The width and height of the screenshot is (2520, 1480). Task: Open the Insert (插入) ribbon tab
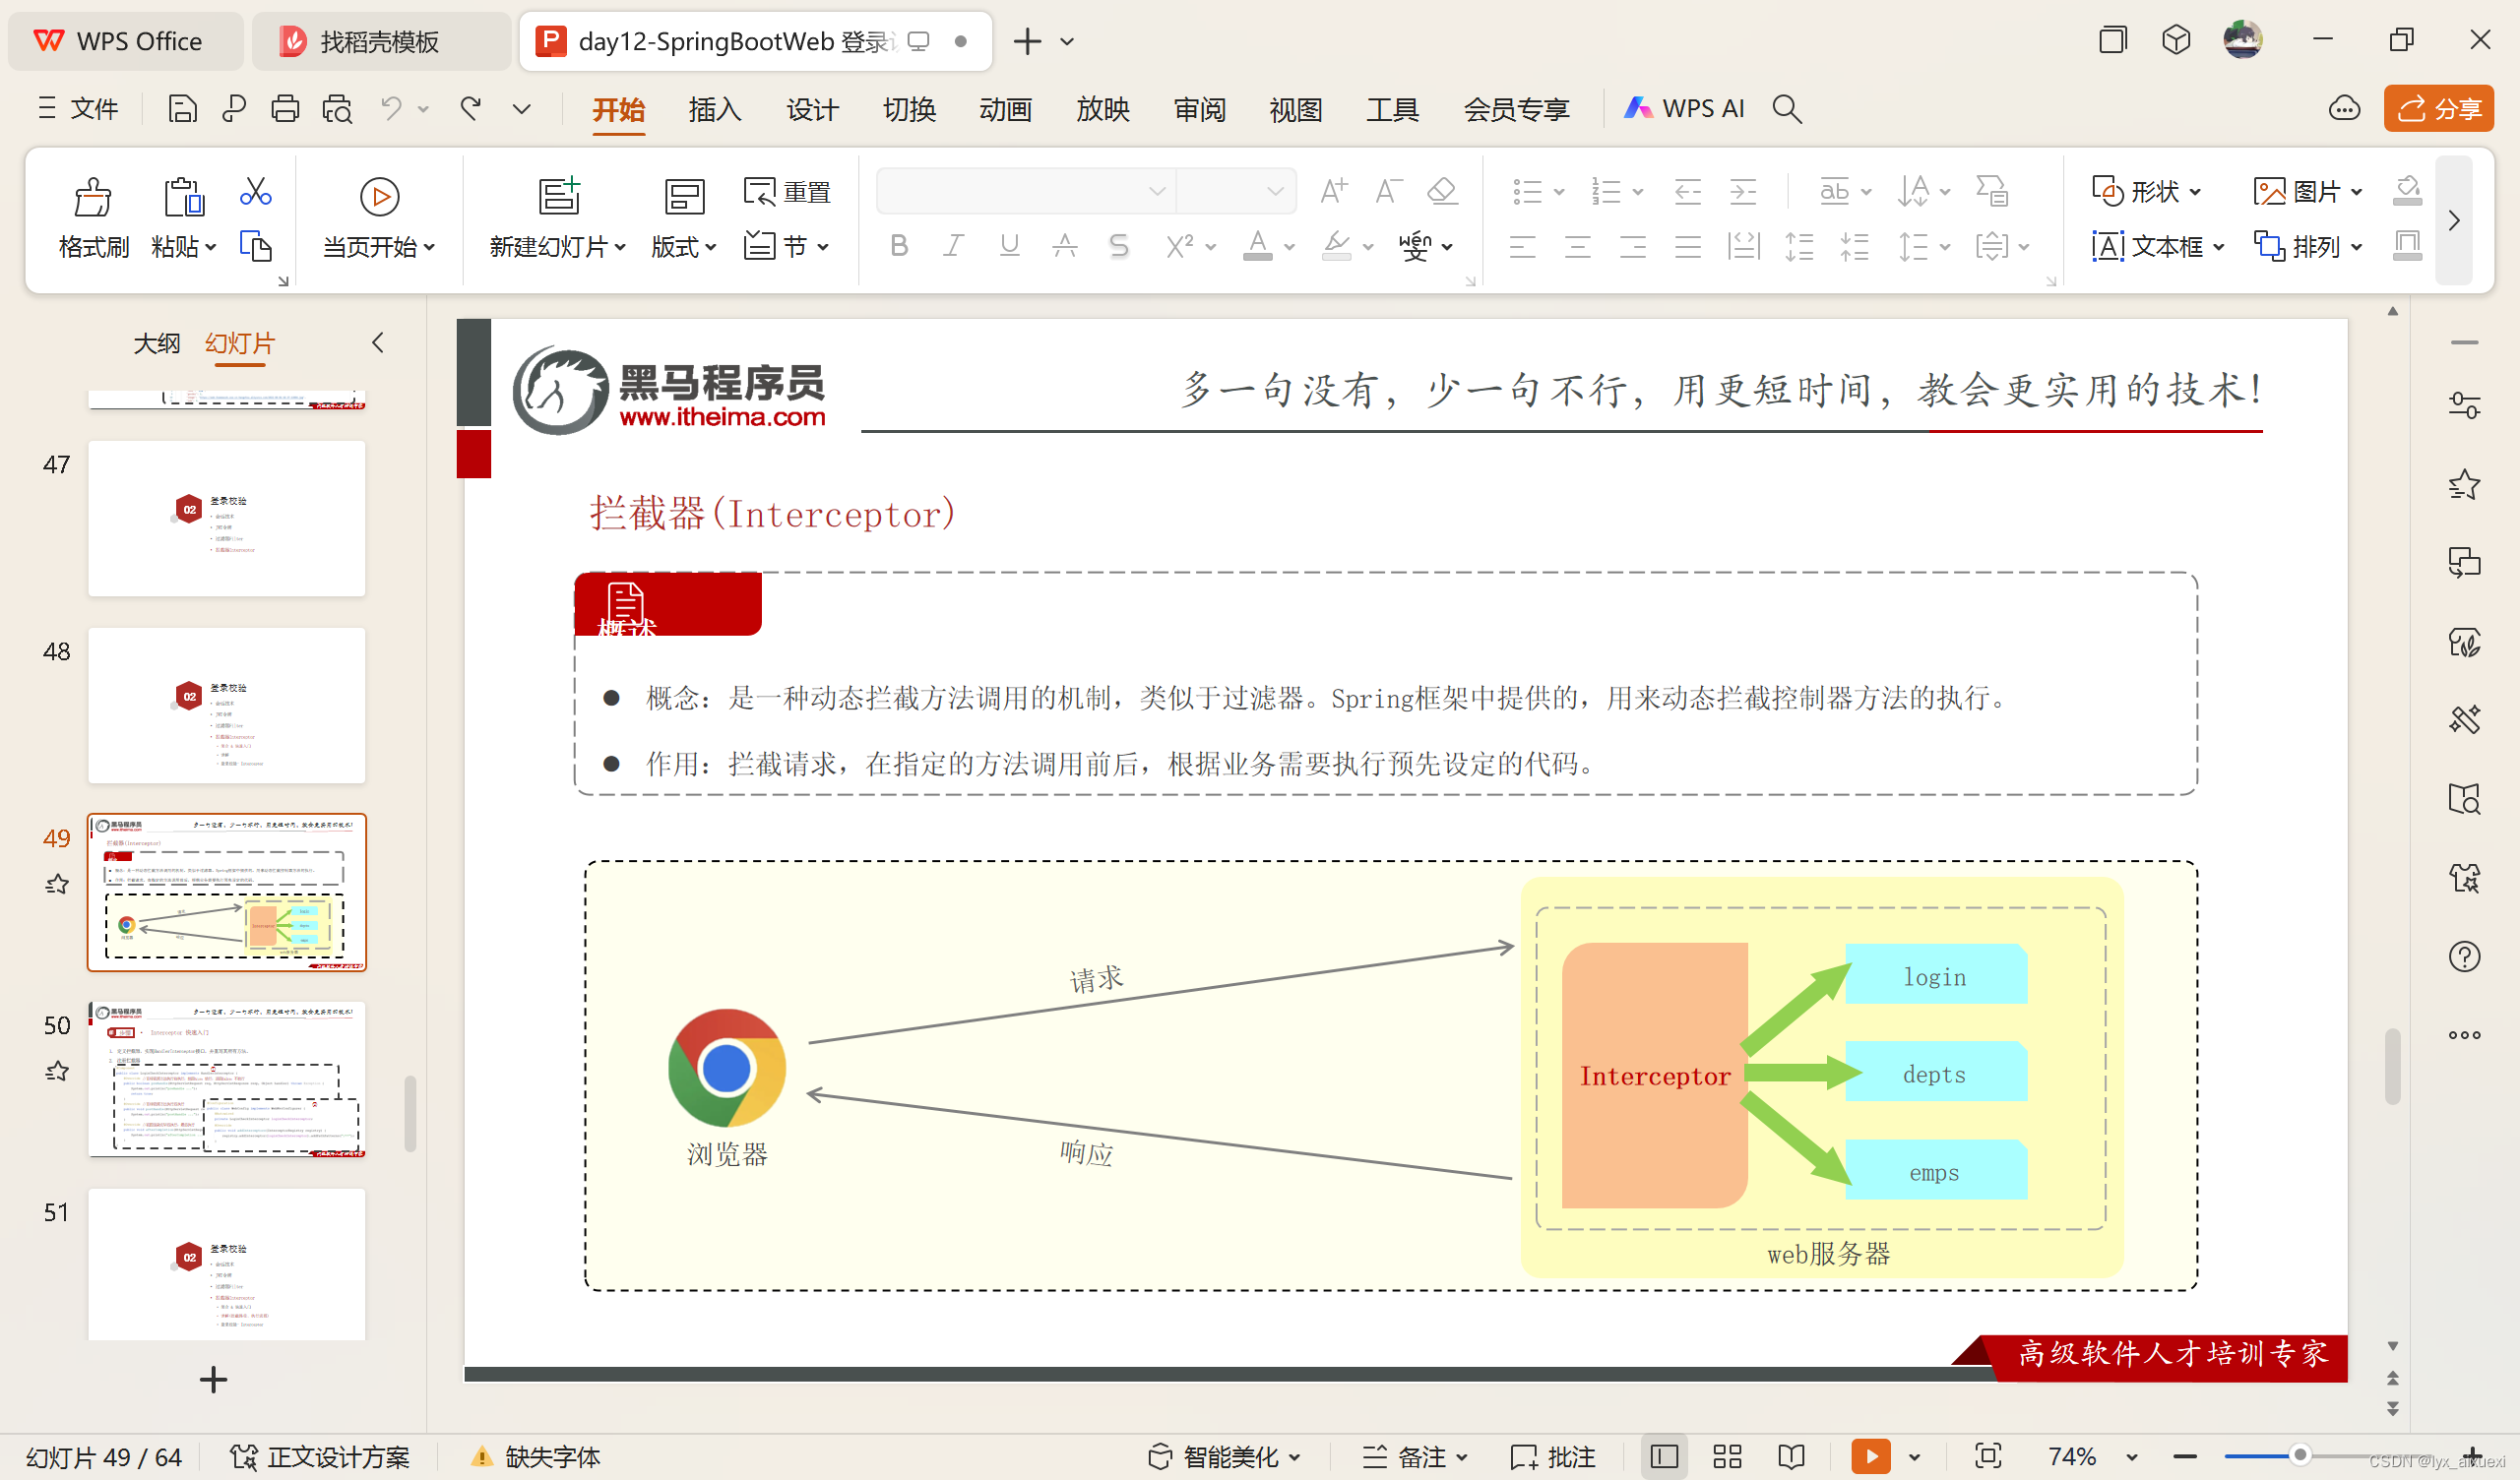pyautogui.click(x=714, y=108)
